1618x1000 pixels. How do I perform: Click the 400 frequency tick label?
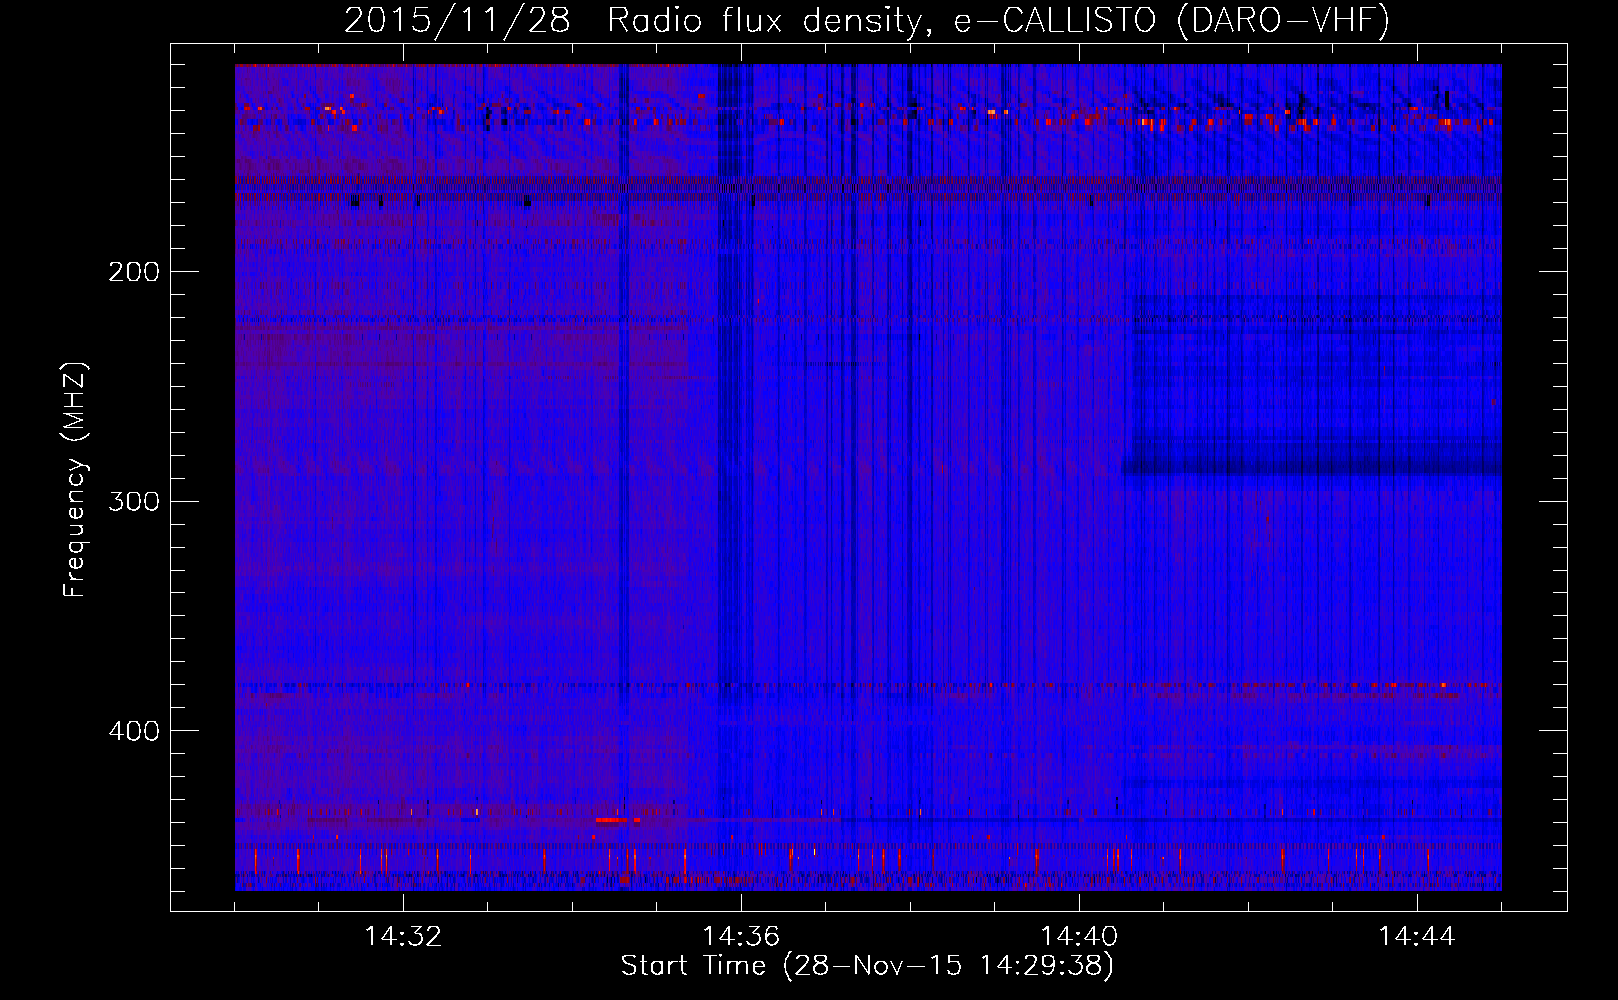(x=134, y=731)
